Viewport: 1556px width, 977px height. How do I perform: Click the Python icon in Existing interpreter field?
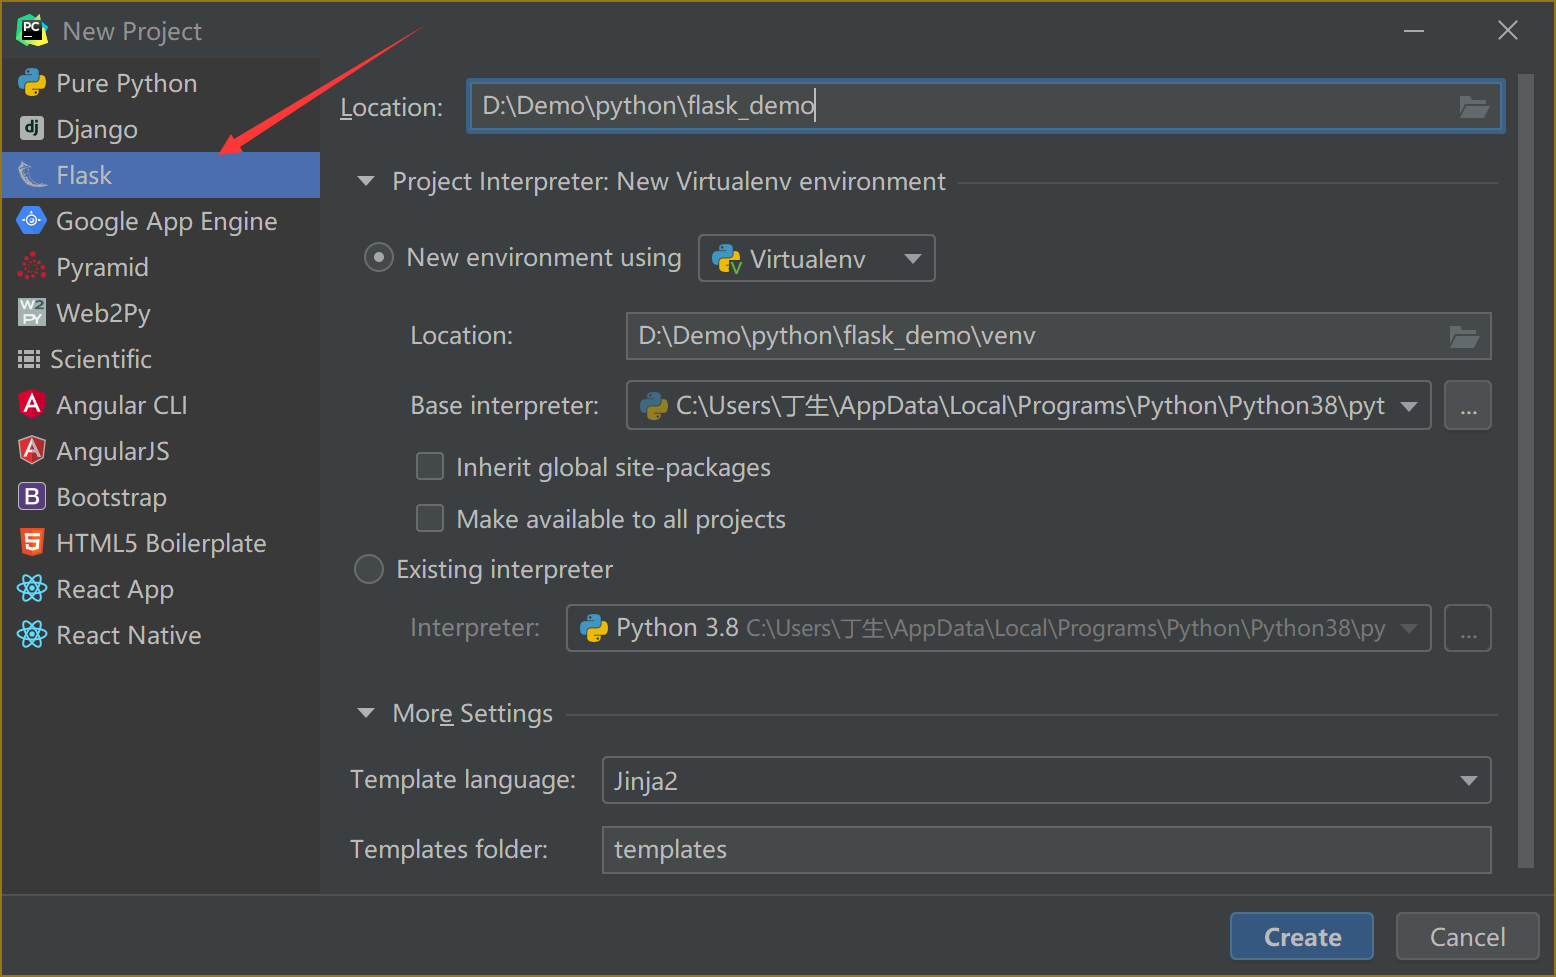(594, 628)
